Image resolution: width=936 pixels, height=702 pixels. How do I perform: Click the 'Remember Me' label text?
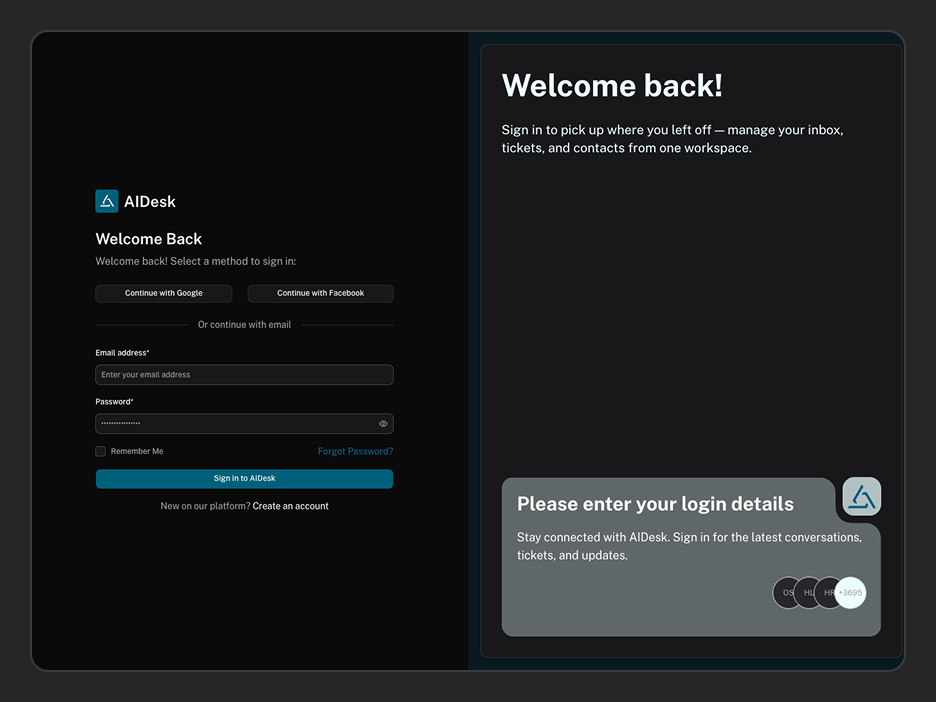click(137, 451)
